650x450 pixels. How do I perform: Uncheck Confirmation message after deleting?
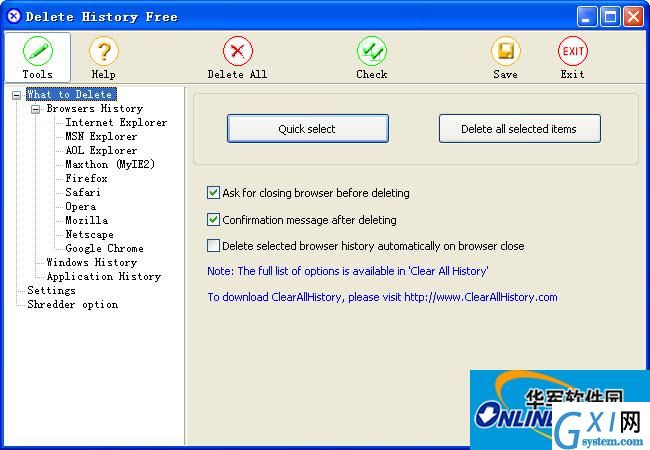(x=213, y=220)
